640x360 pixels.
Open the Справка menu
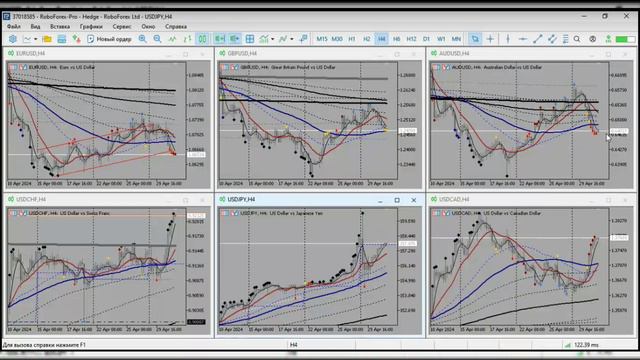click(x=176, y=27)
